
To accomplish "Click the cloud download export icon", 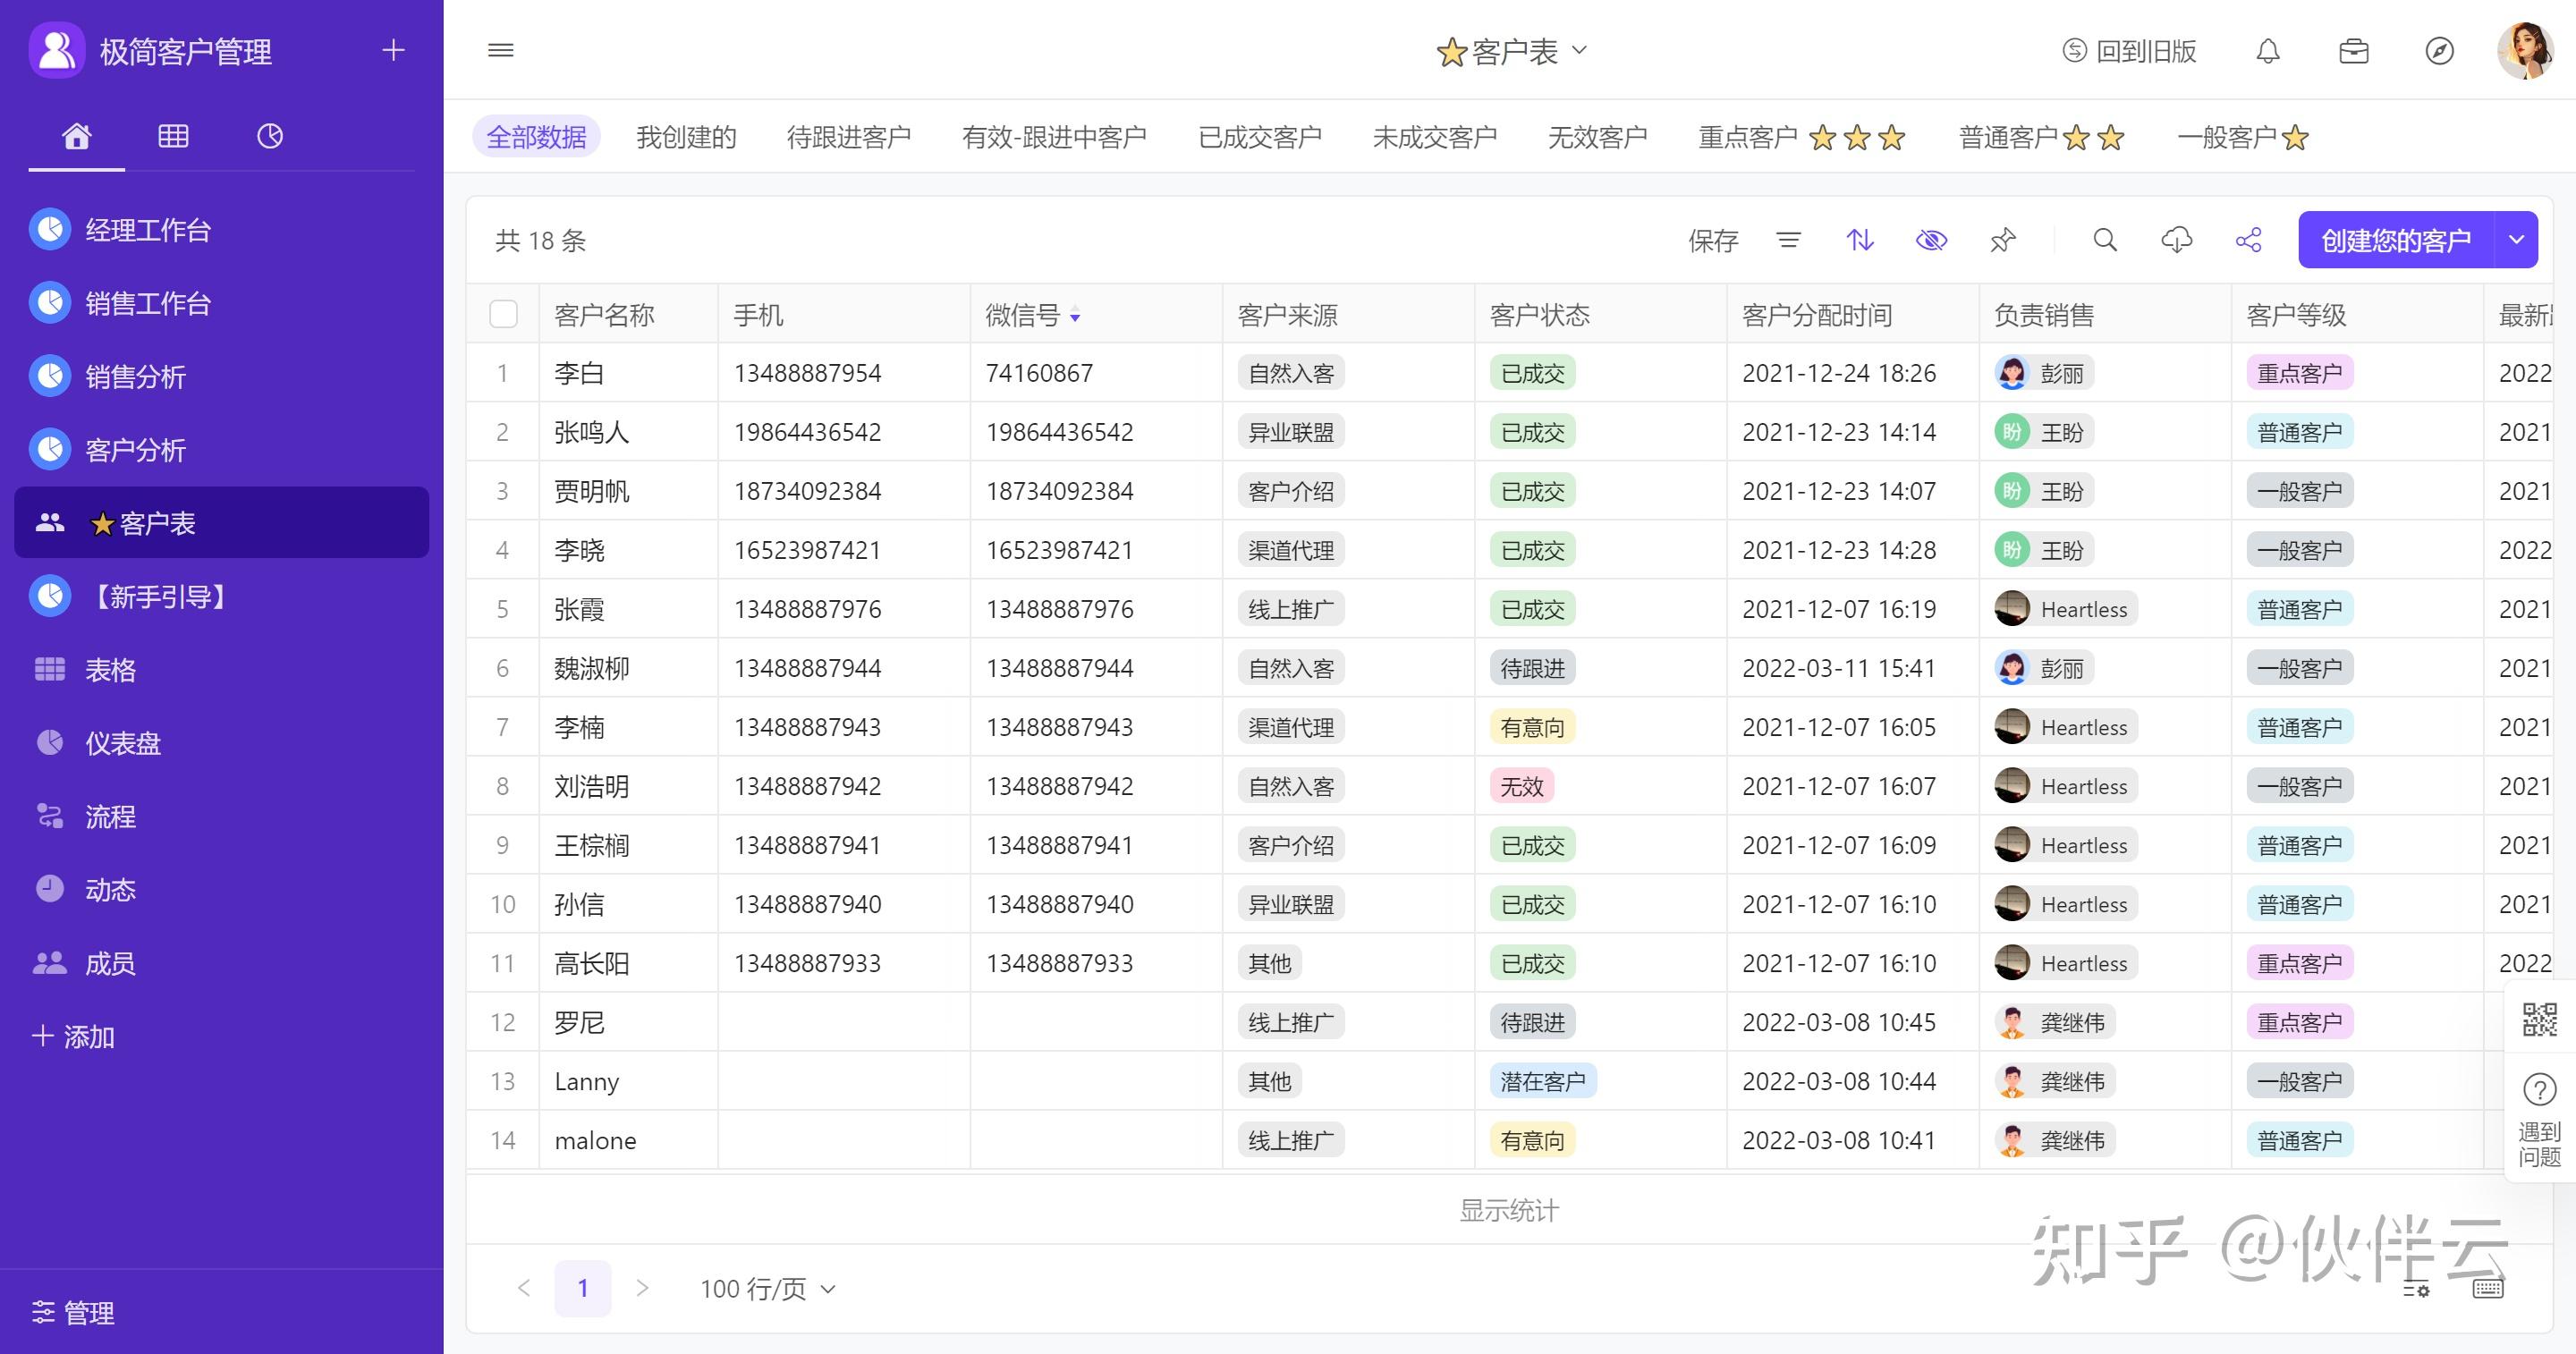I will (2177, 240).
